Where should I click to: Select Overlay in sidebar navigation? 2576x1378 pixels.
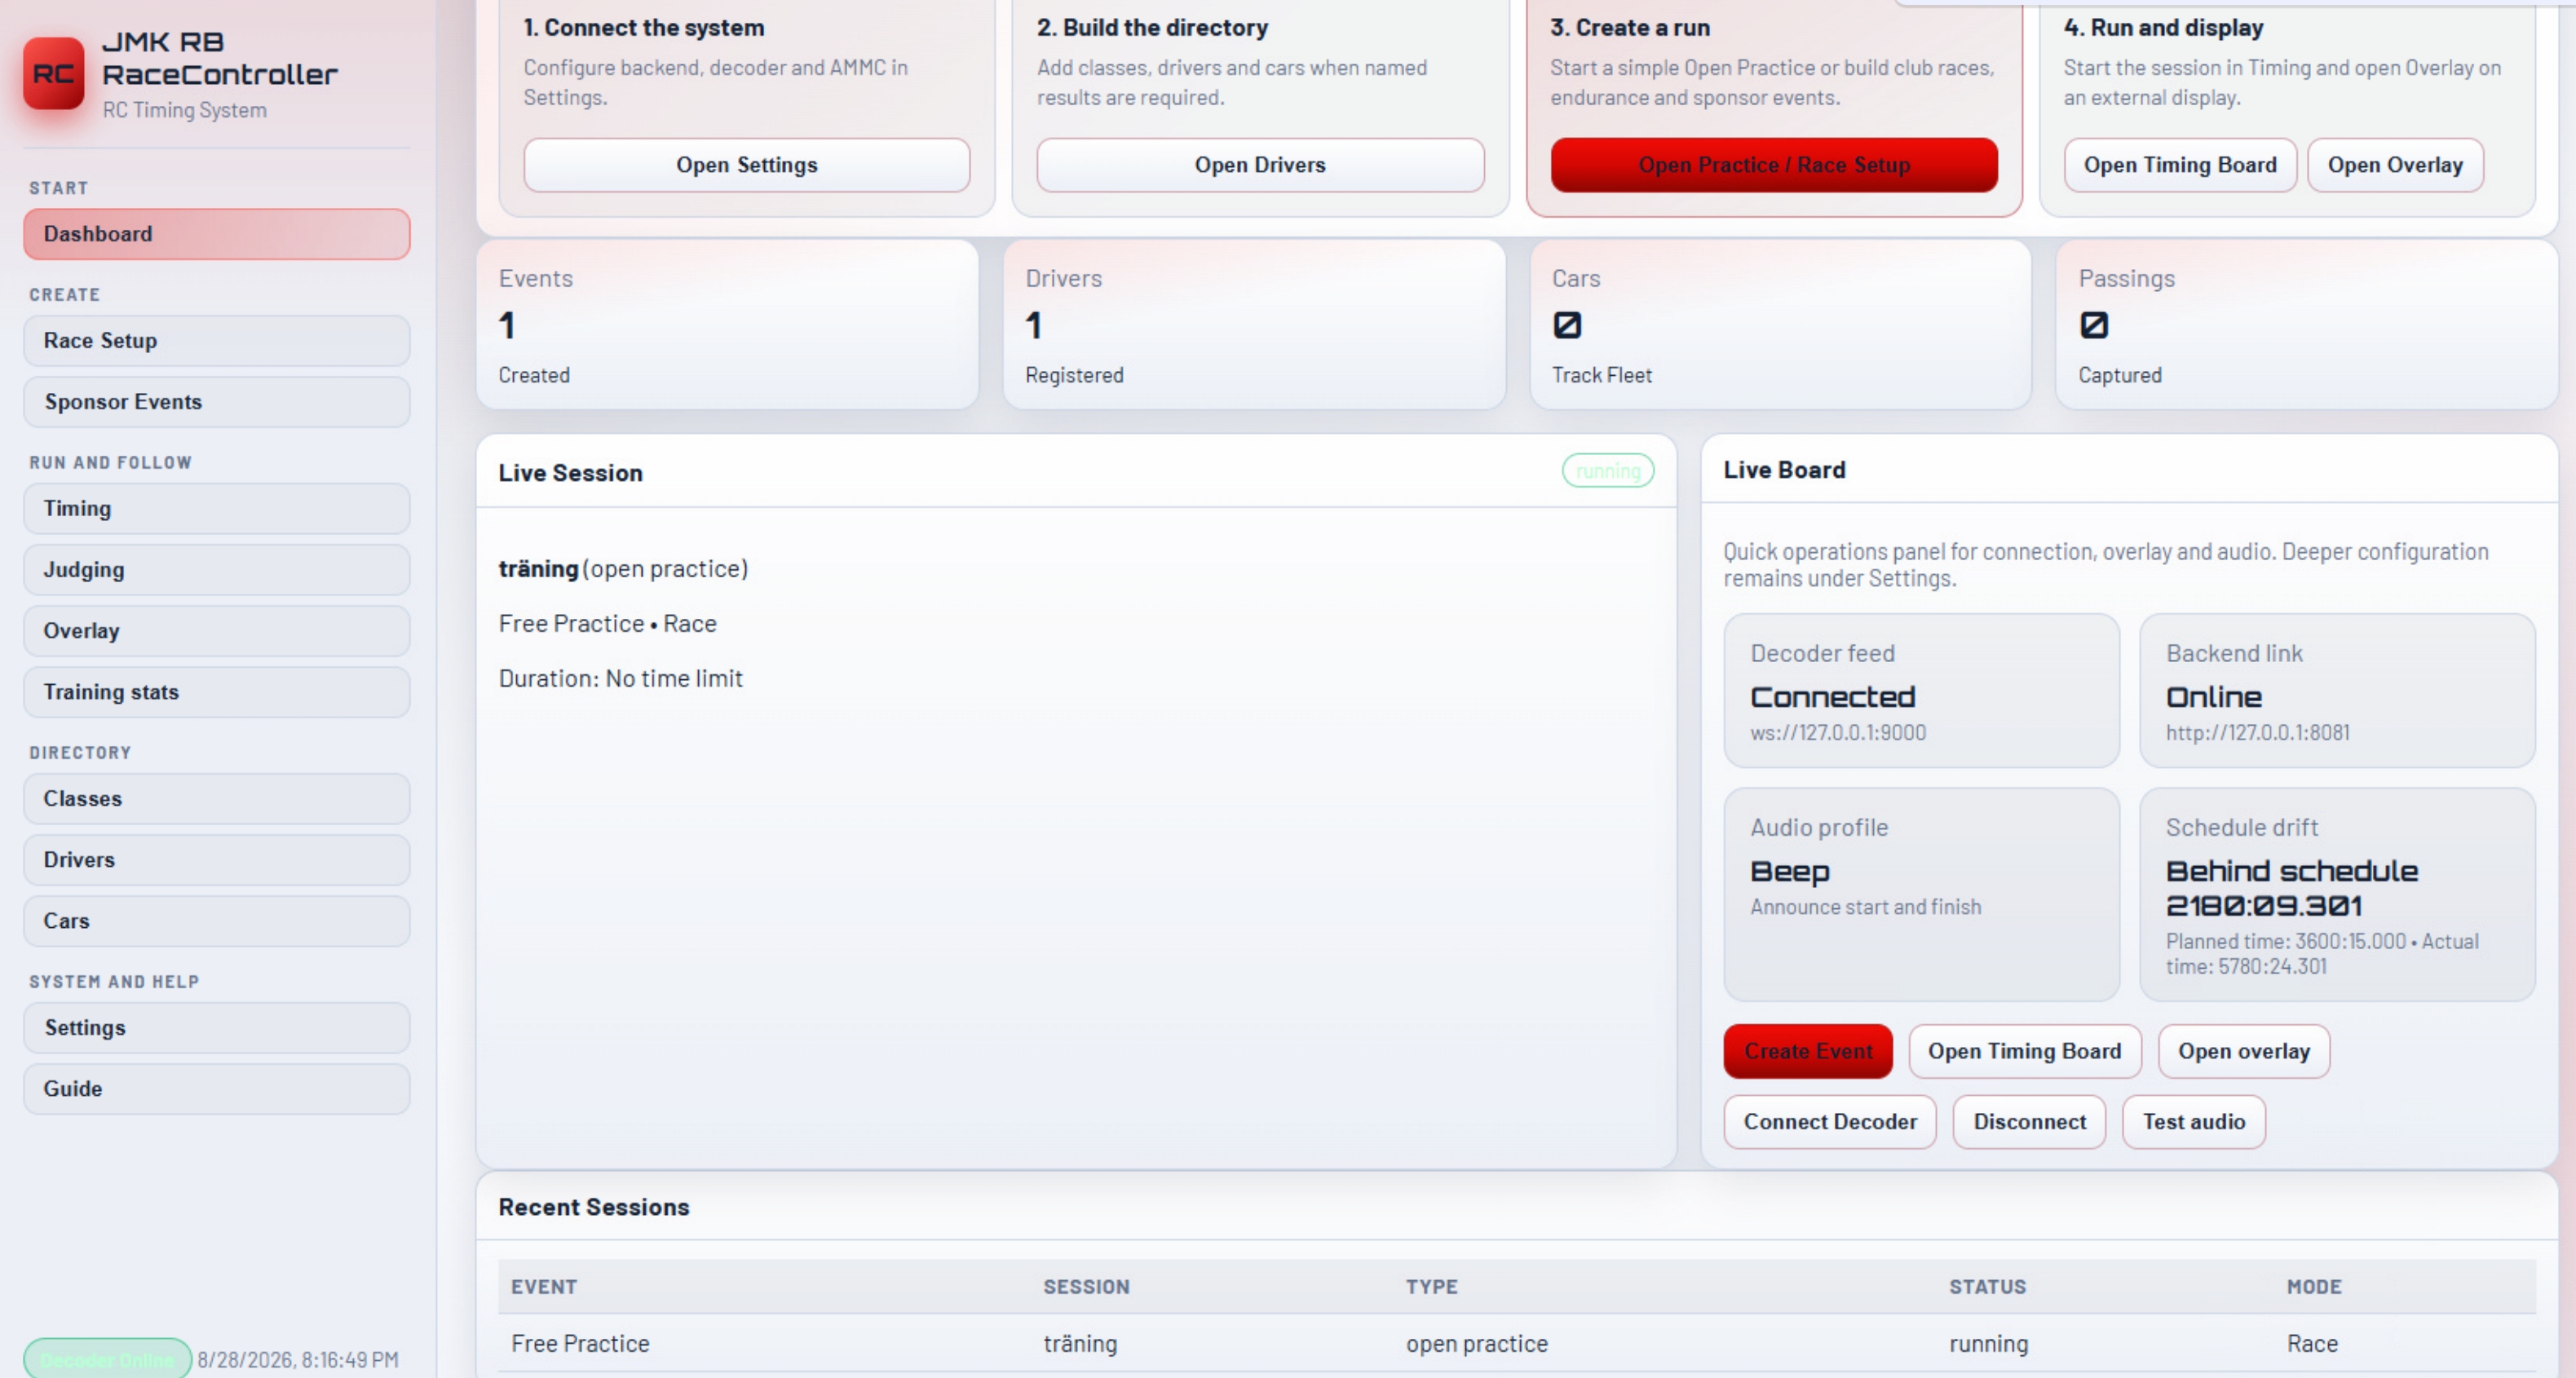tap(216, 631)
